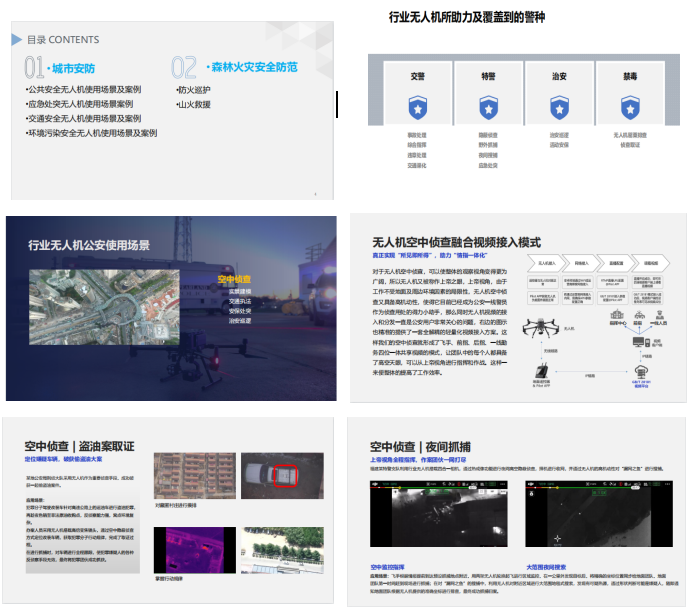Click the blue triangle beside 目录 CONTENTS

tap(16, 39)
